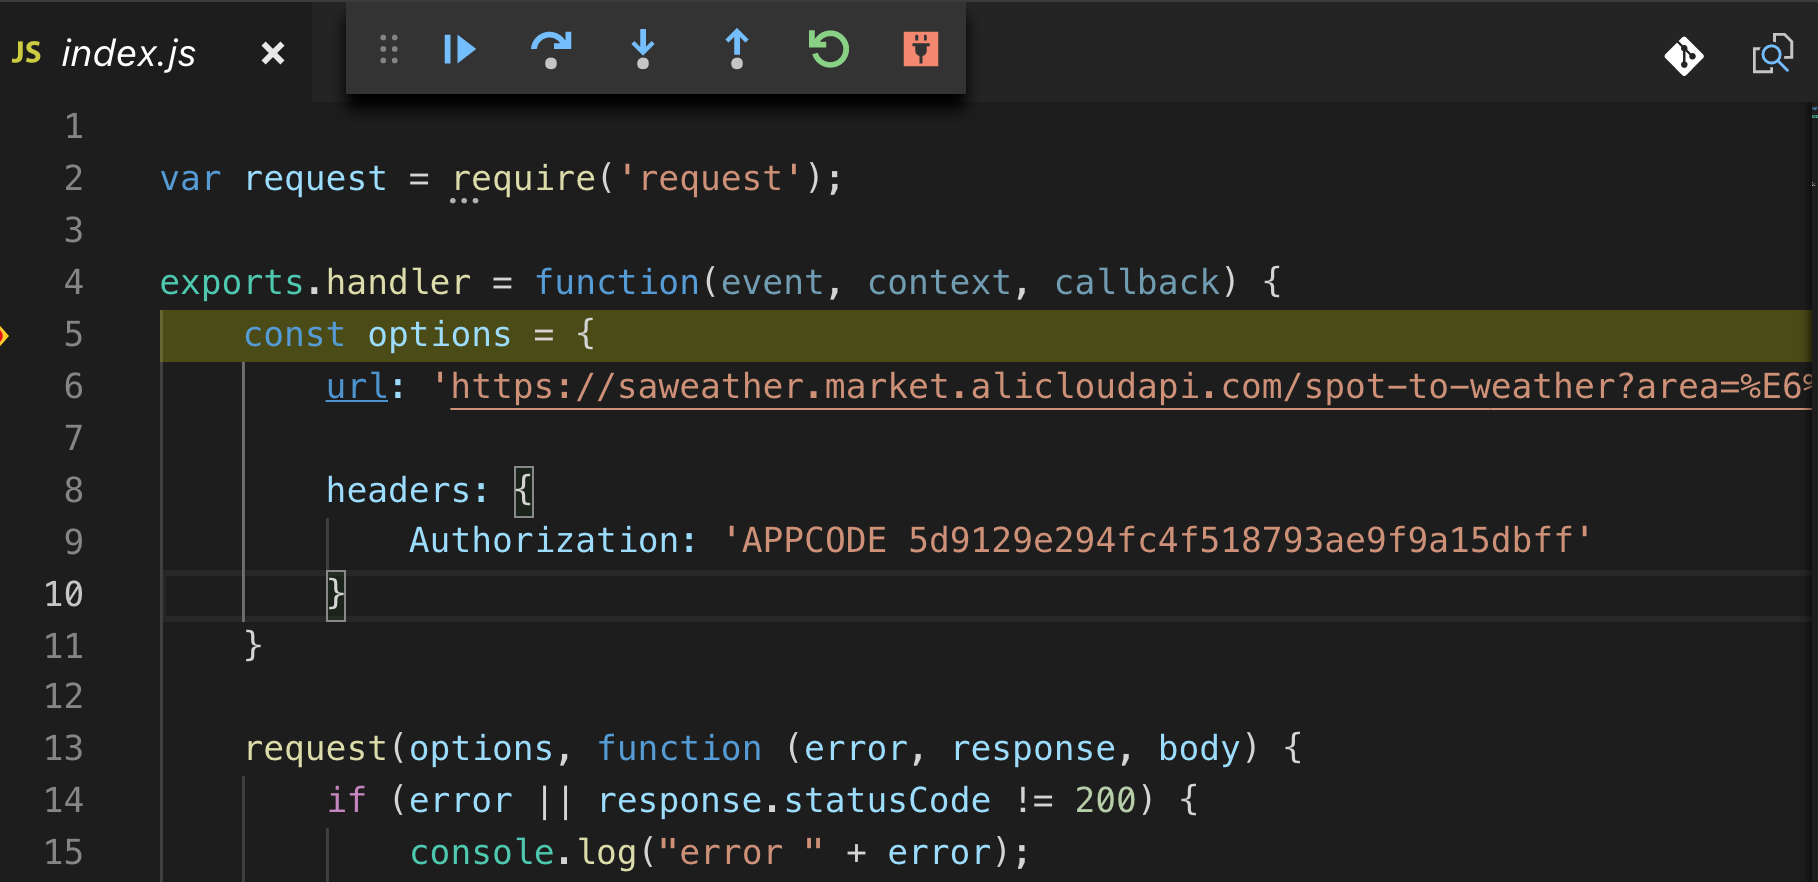Screen dimensions: 1818x882
Task: Click the JS file type icon in the tab
Action: 27,52
